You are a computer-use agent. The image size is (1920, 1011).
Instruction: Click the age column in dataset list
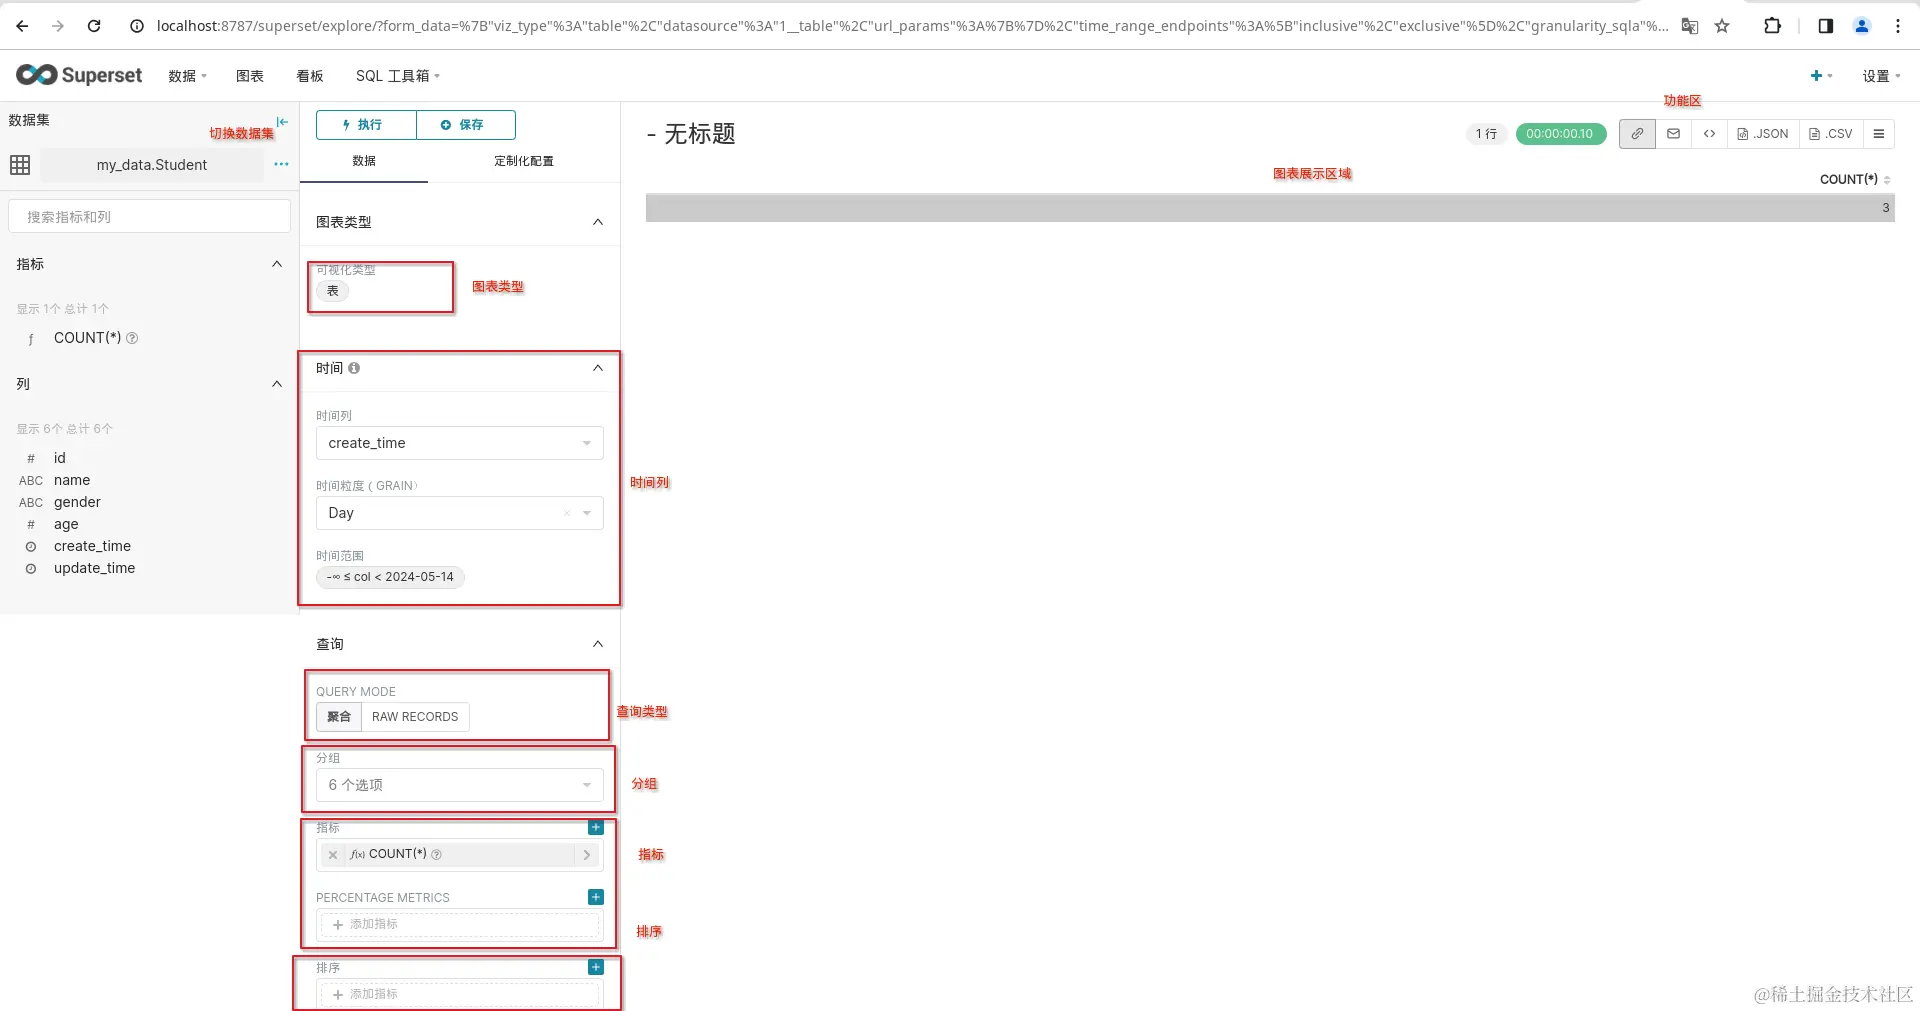[66, 524]
